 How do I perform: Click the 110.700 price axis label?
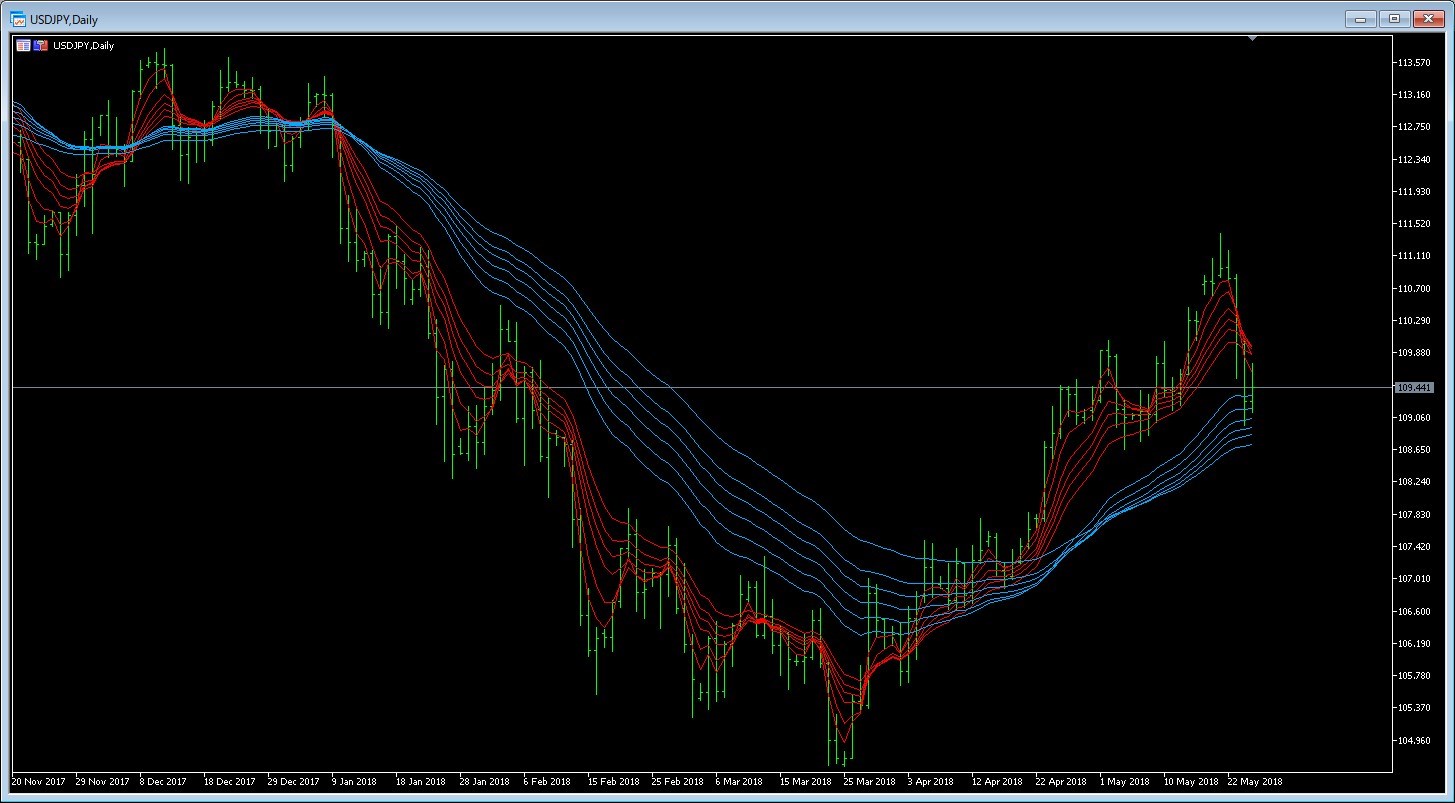pos(1416,288)
